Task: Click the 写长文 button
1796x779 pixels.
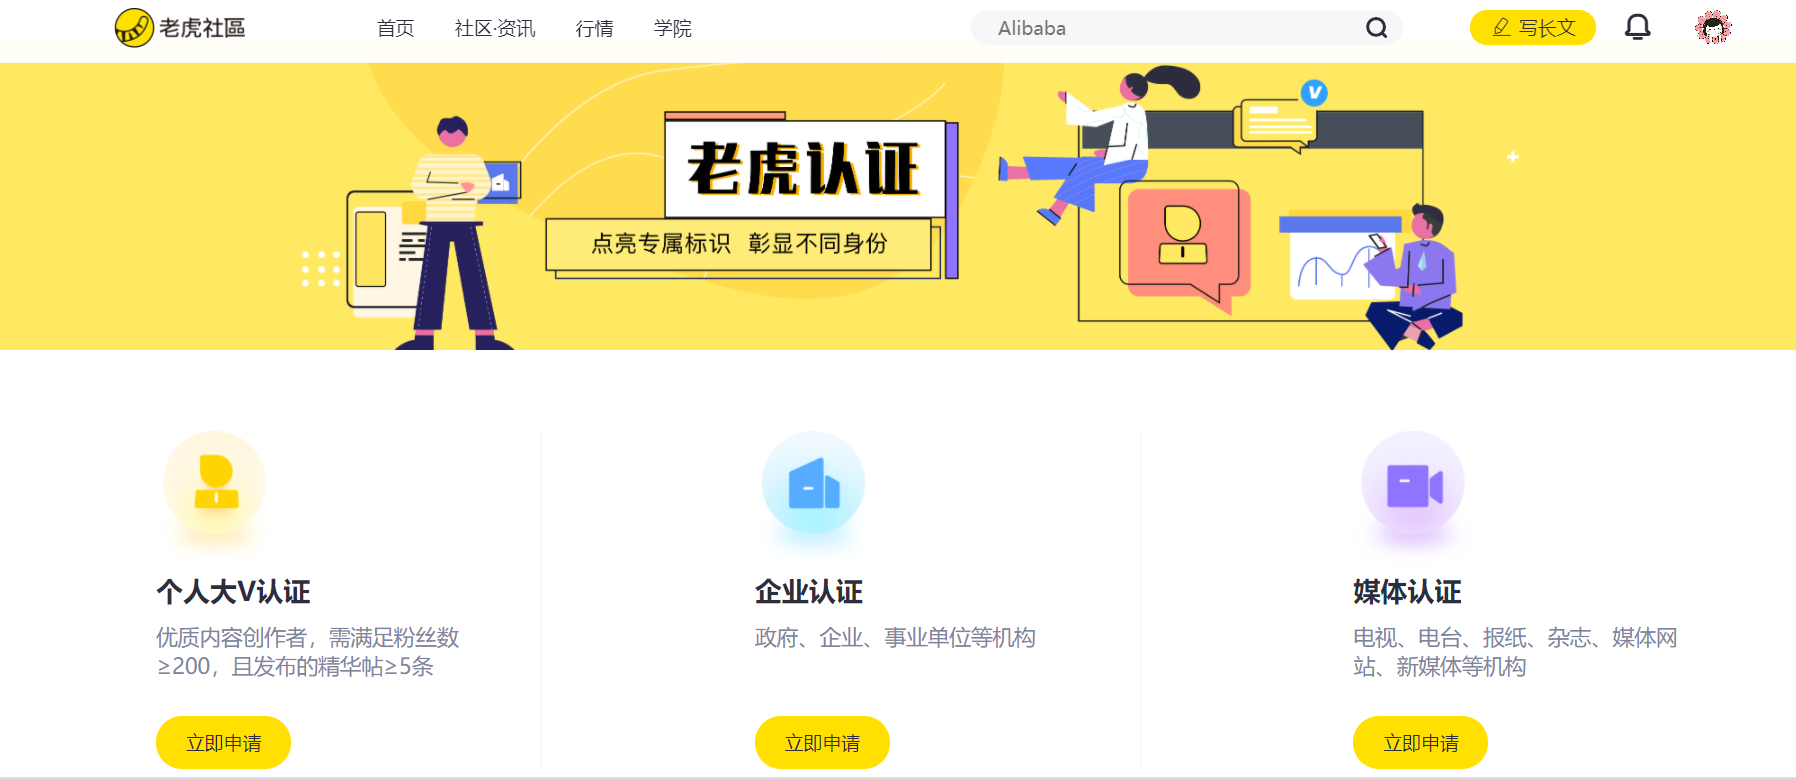Action: tap(1533, 28)
